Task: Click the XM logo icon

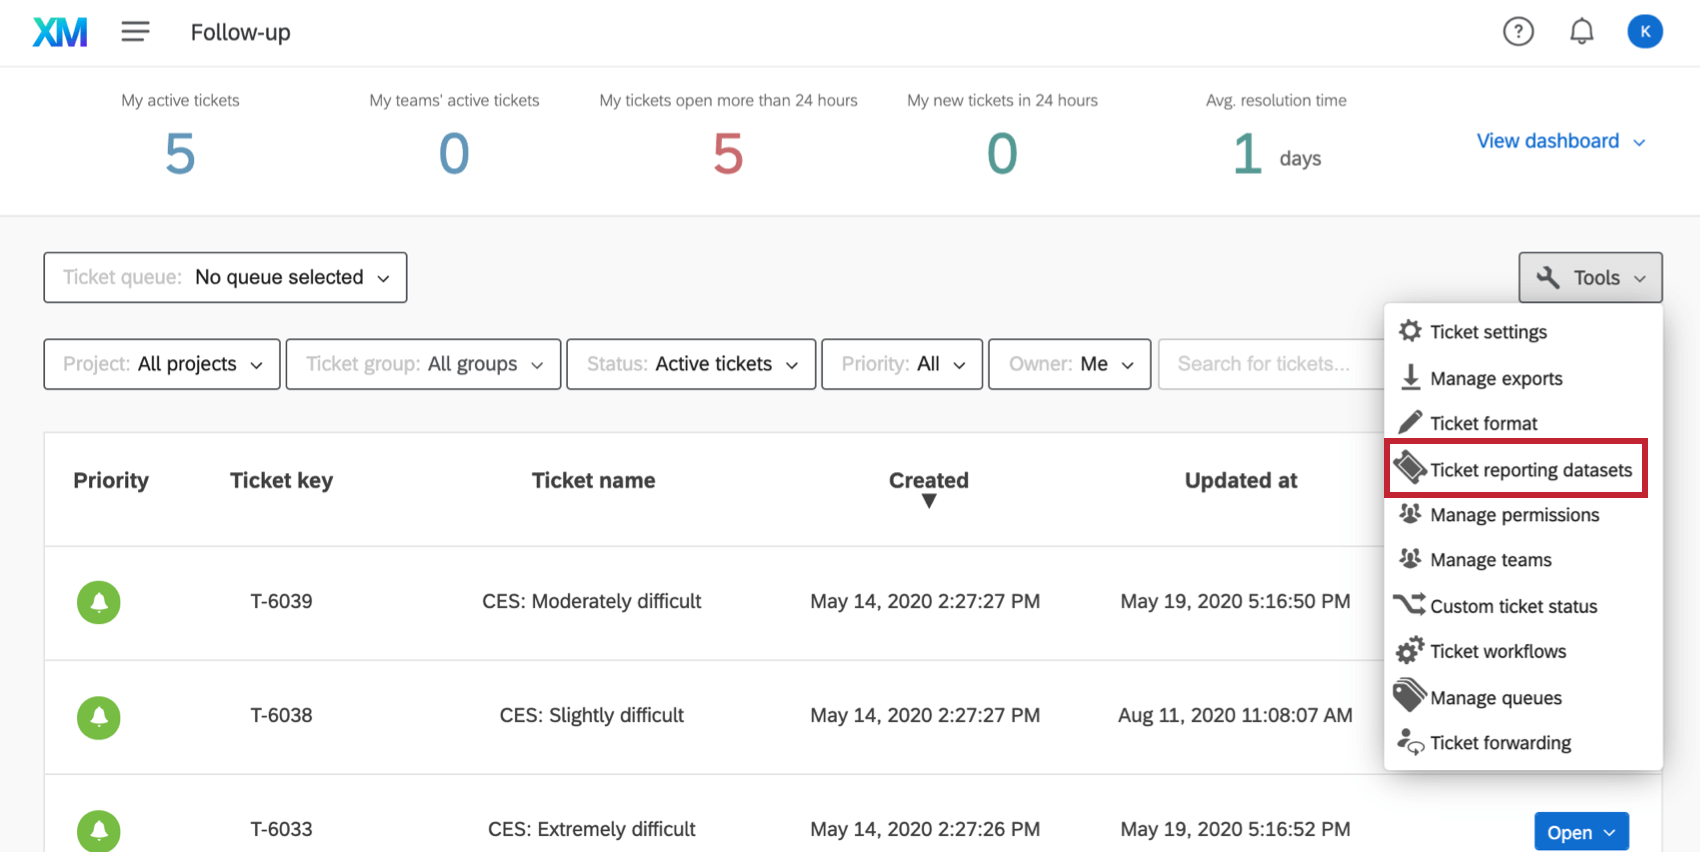Action: (60, 32)
